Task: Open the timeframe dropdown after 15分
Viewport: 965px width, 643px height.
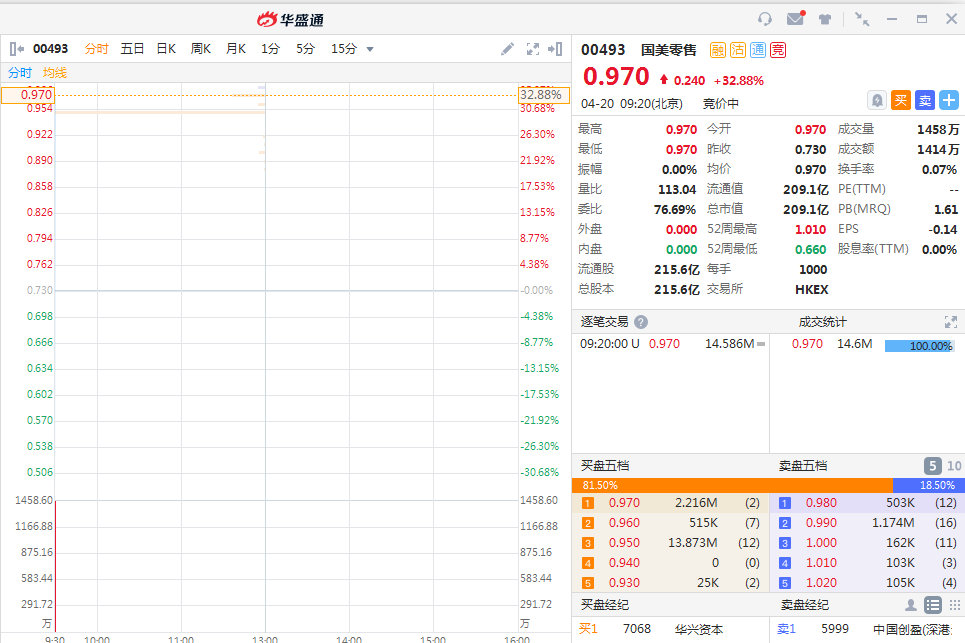Action: pyautogui.click(x=370, y=49)
